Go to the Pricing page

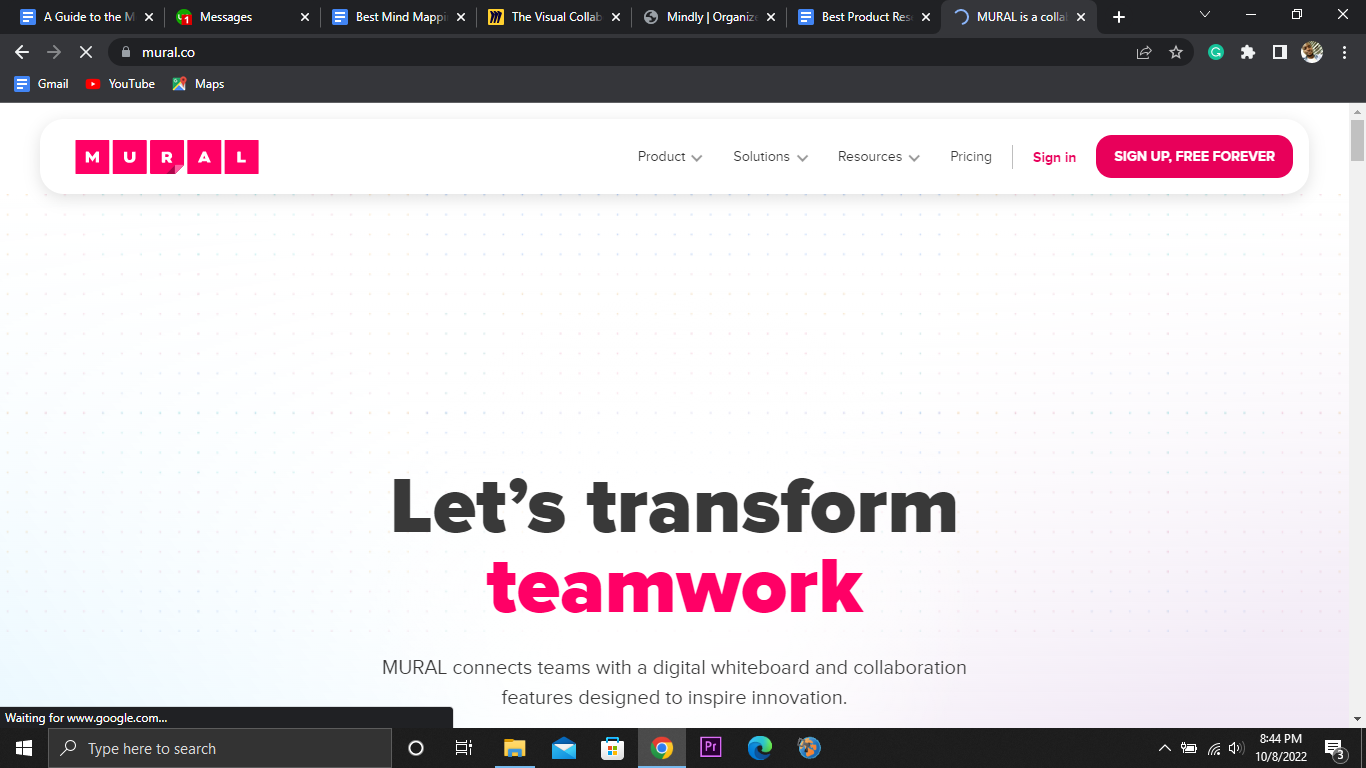click(971, 157)
